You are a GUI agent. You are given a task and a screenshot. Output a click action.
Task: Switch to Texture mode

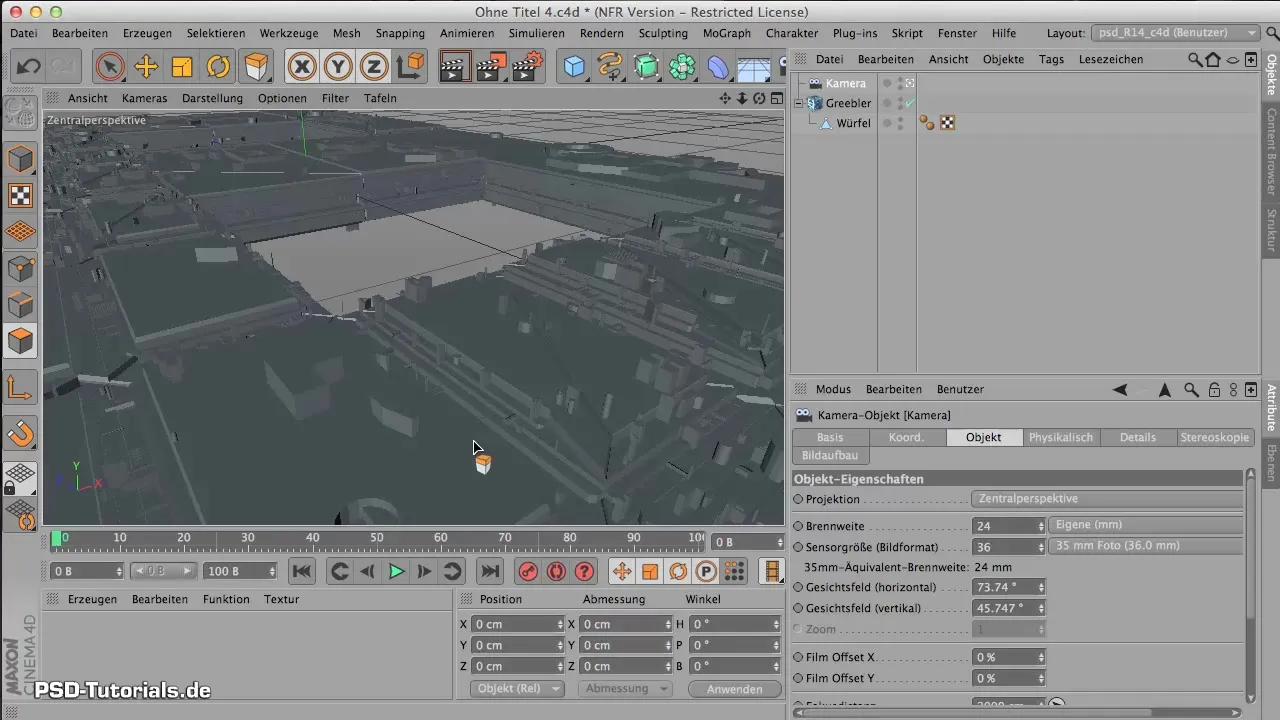point(21,195)
